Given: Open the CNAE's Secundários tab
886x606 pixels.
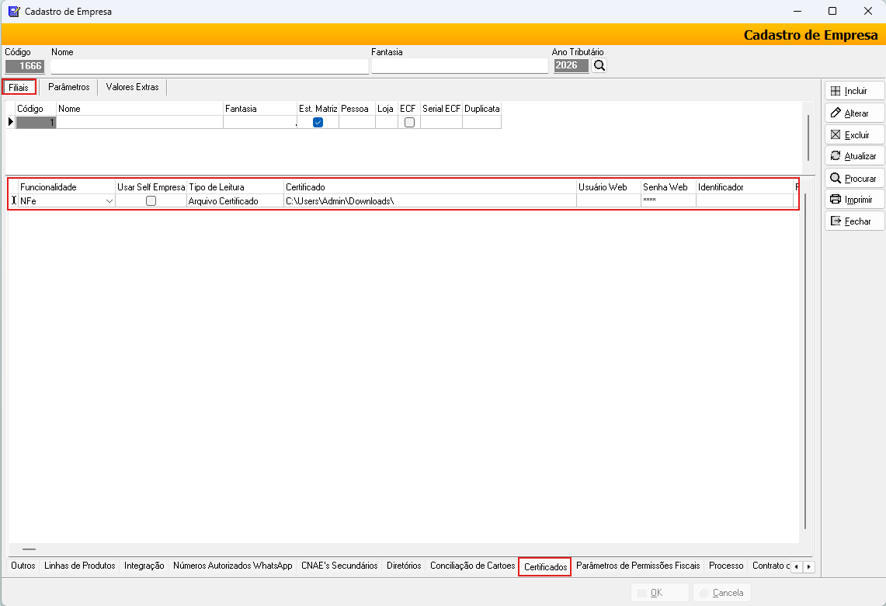Looking at the screenshot, I should [x=340, y=566].
